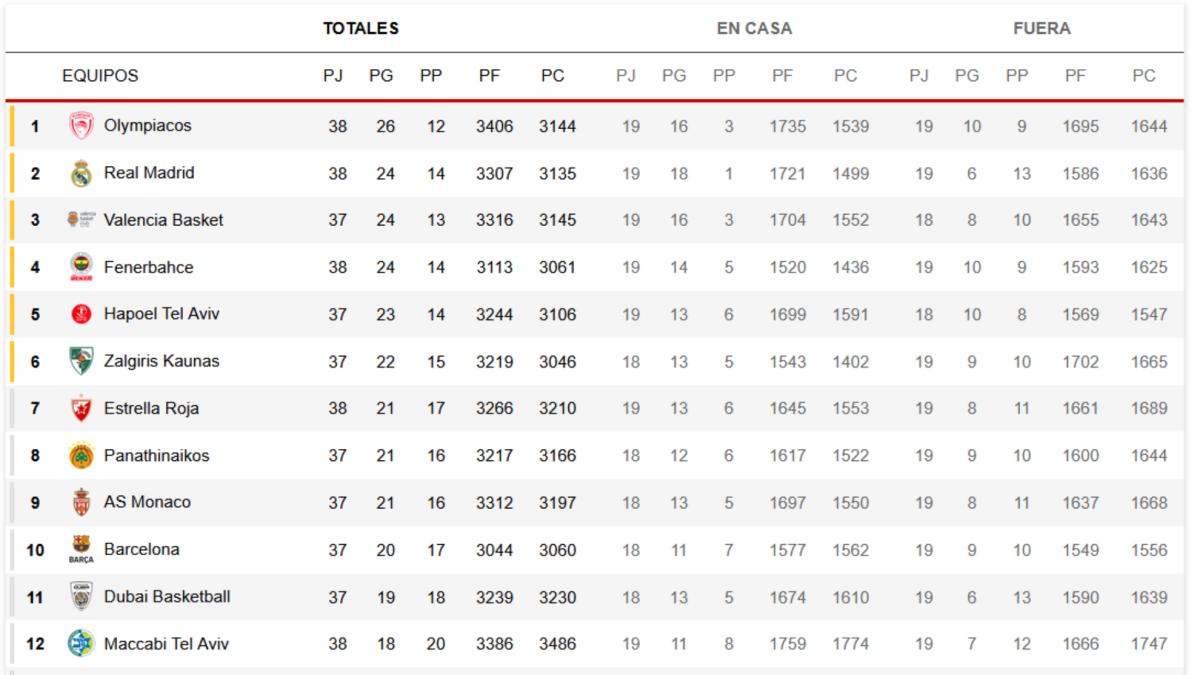Click the first PG column header under TOTALES
Image resolution: width=1200 pixels, height=675 pixels.
pos(381,76)
